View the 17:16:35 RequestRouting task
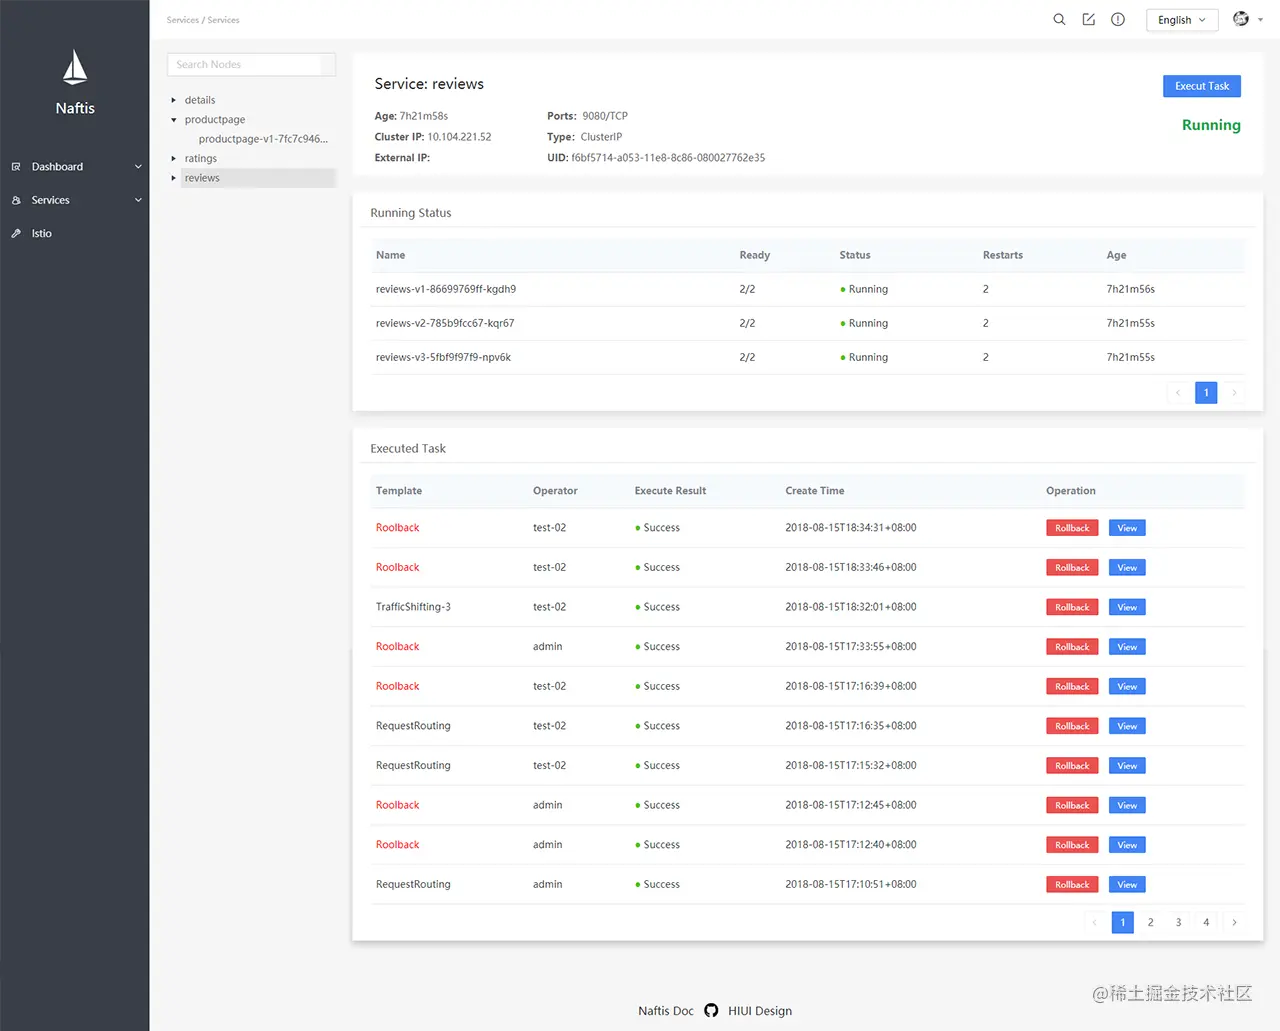Viewport: 1280px width, 1031px height. [x=1127, y=726]
